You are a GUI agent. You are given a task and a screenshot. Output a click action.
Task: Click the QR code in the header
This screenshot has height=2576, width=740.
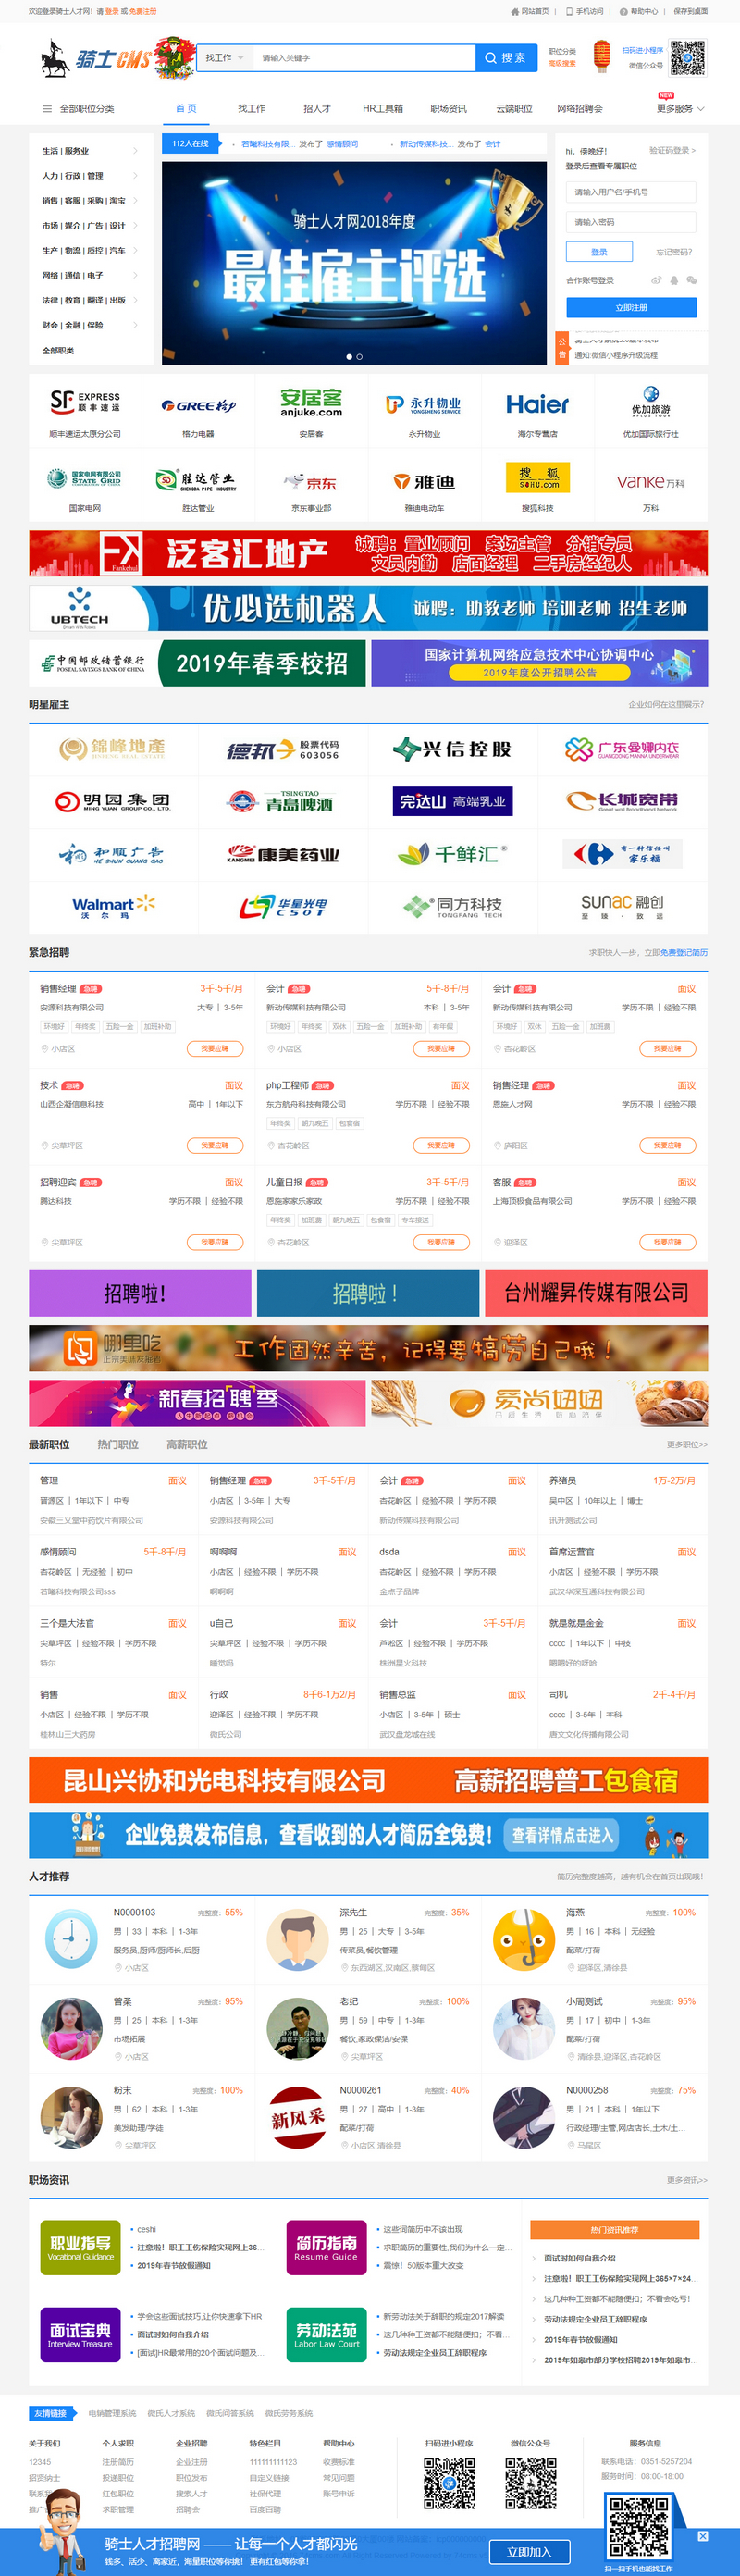point(687,58)
